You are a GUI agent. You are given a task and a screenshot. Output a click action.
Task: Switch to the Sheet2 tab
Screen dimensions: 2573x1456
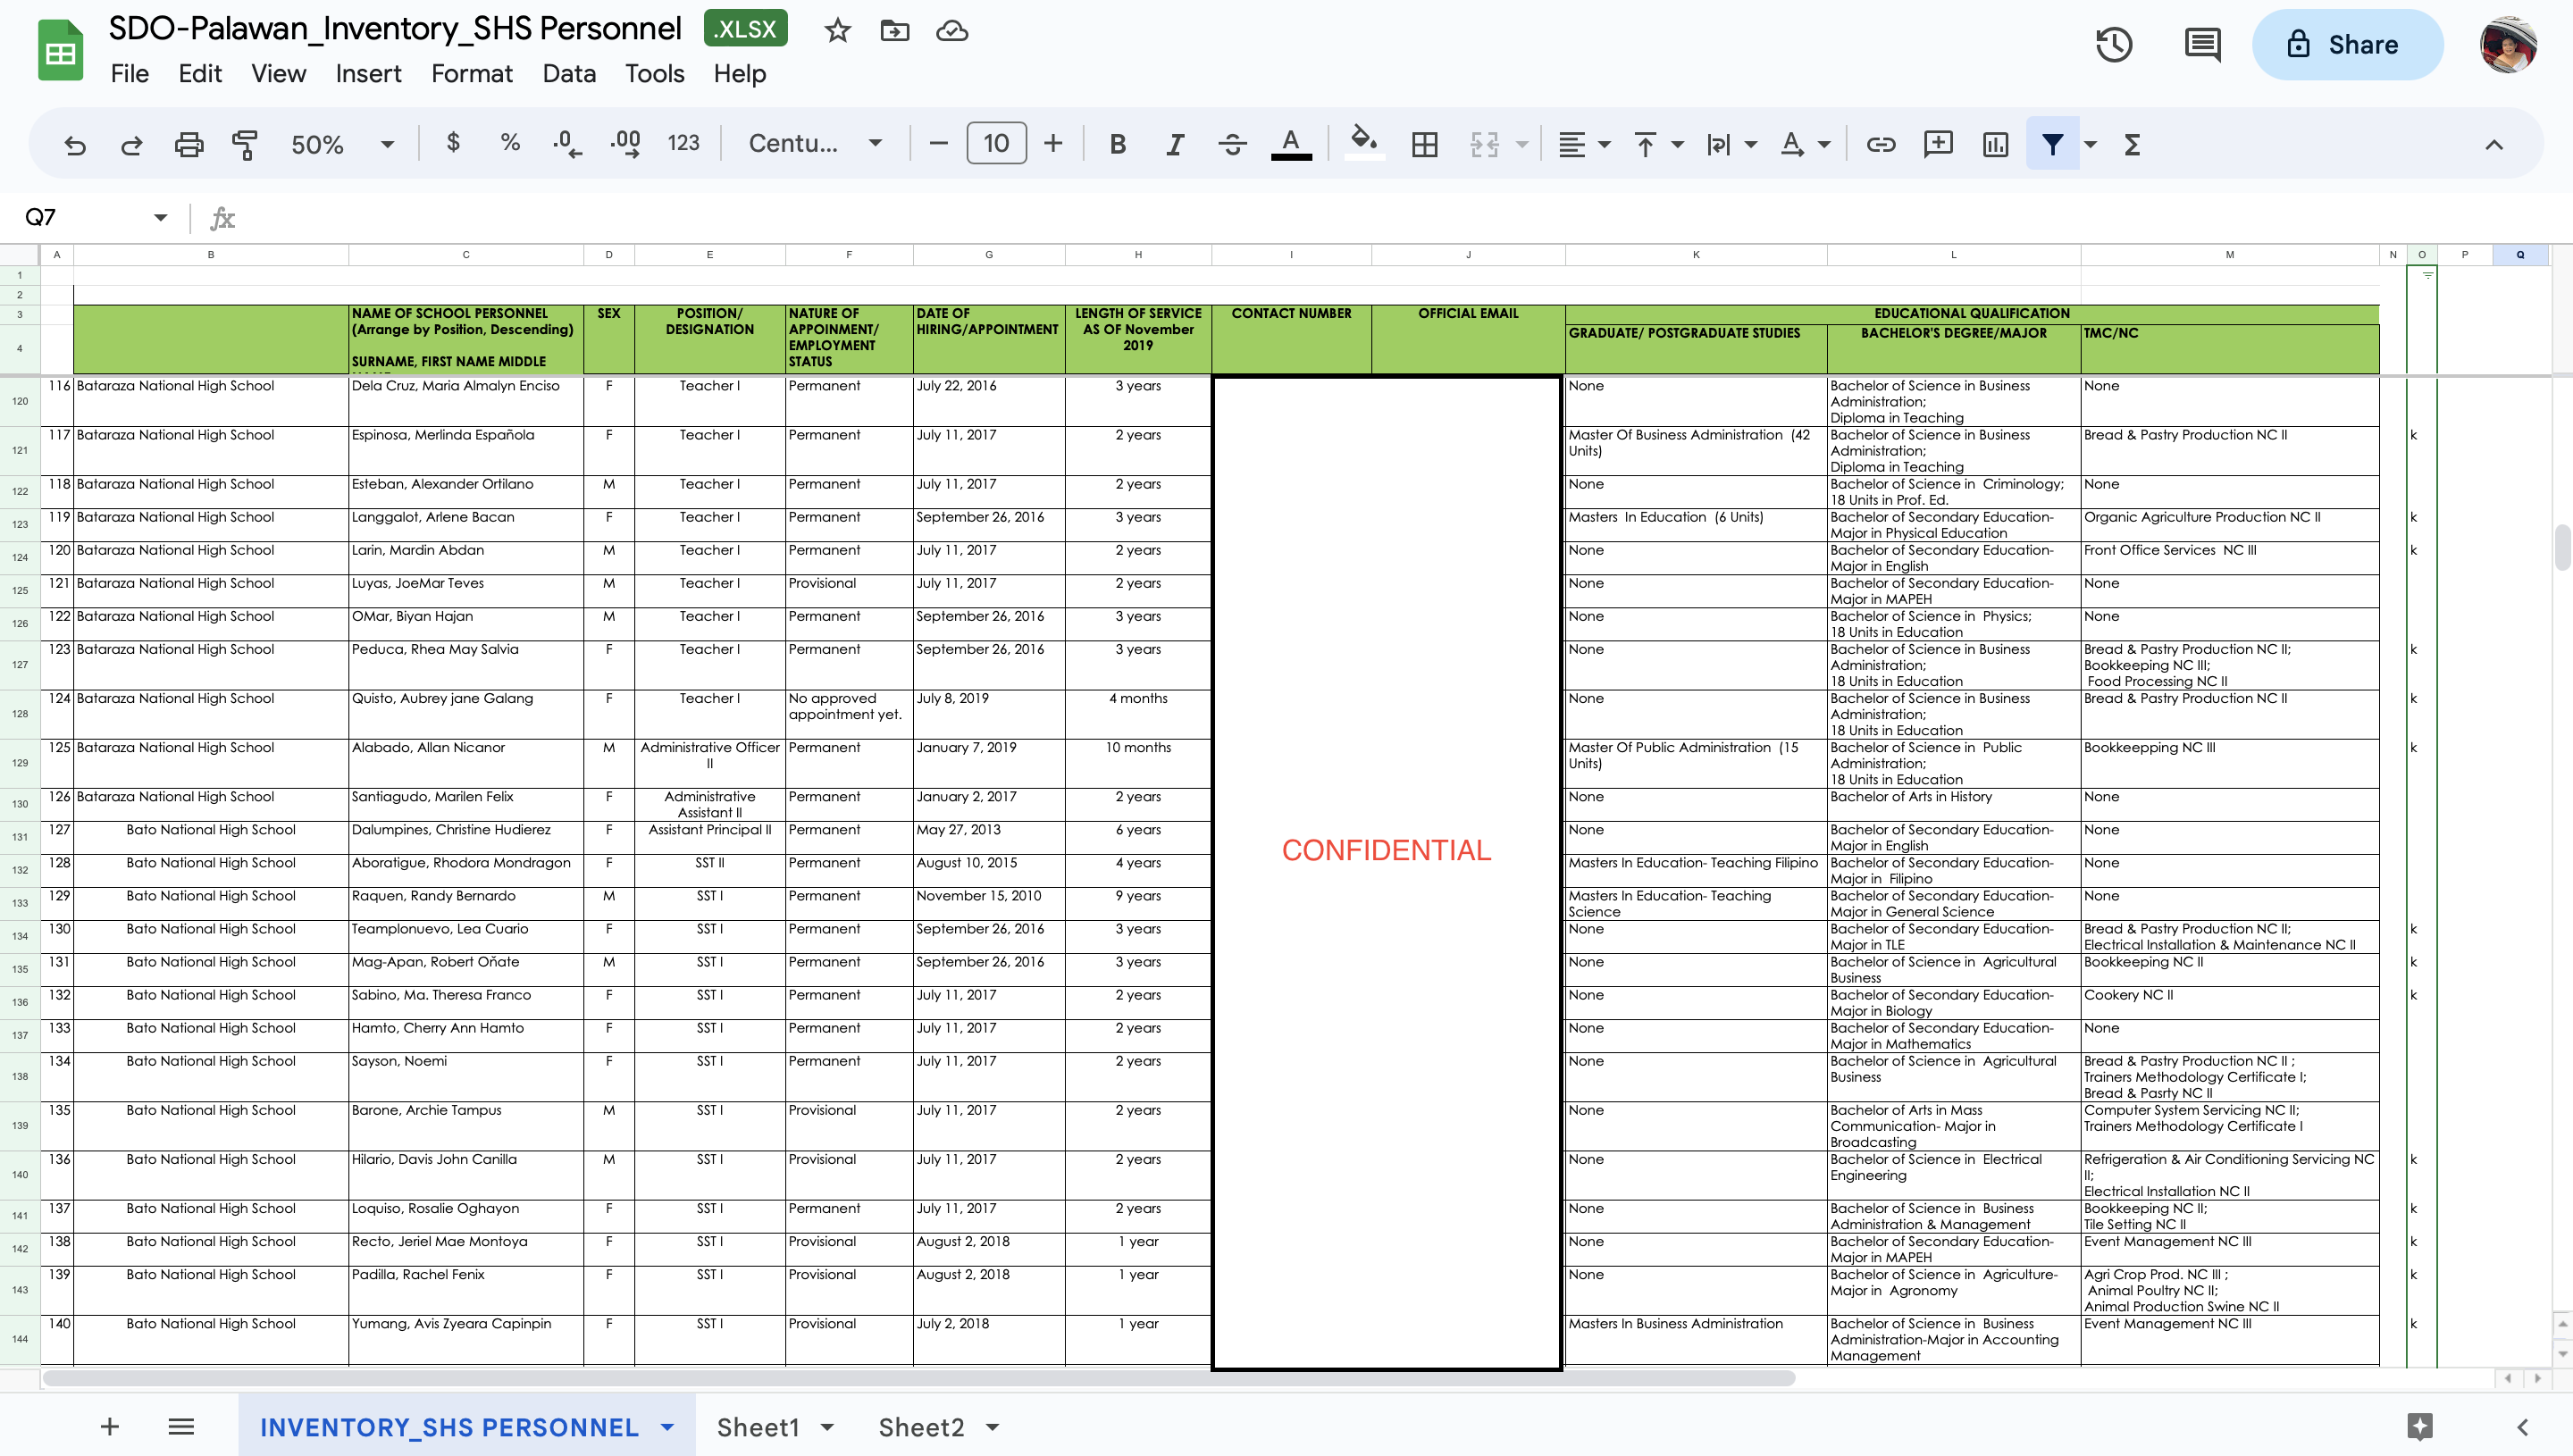point(920,1427)
